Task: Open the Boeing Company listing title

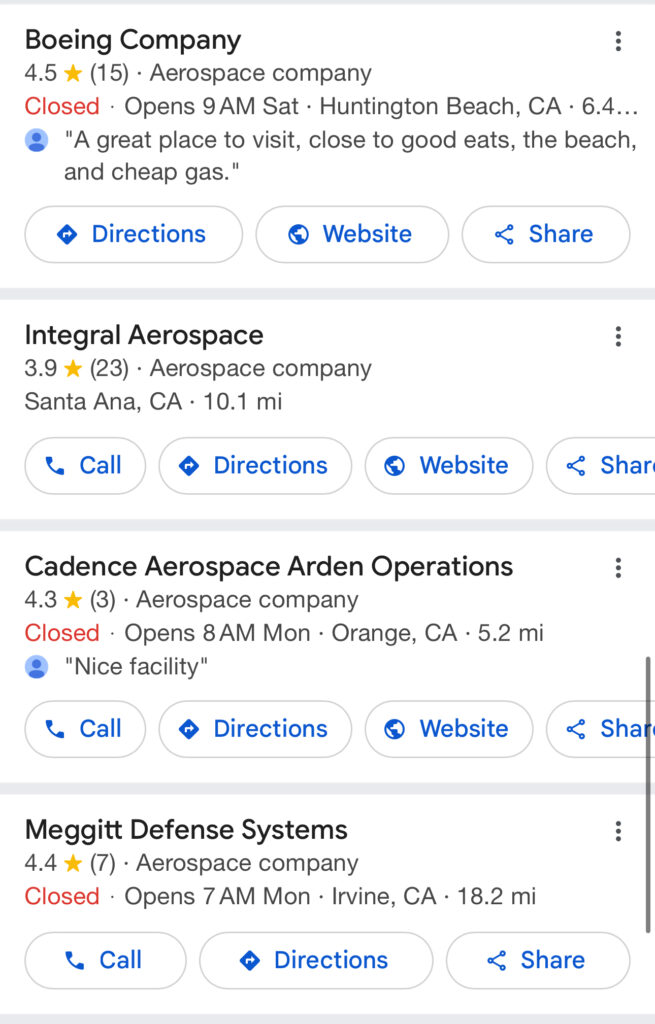Action: (133, 40)
